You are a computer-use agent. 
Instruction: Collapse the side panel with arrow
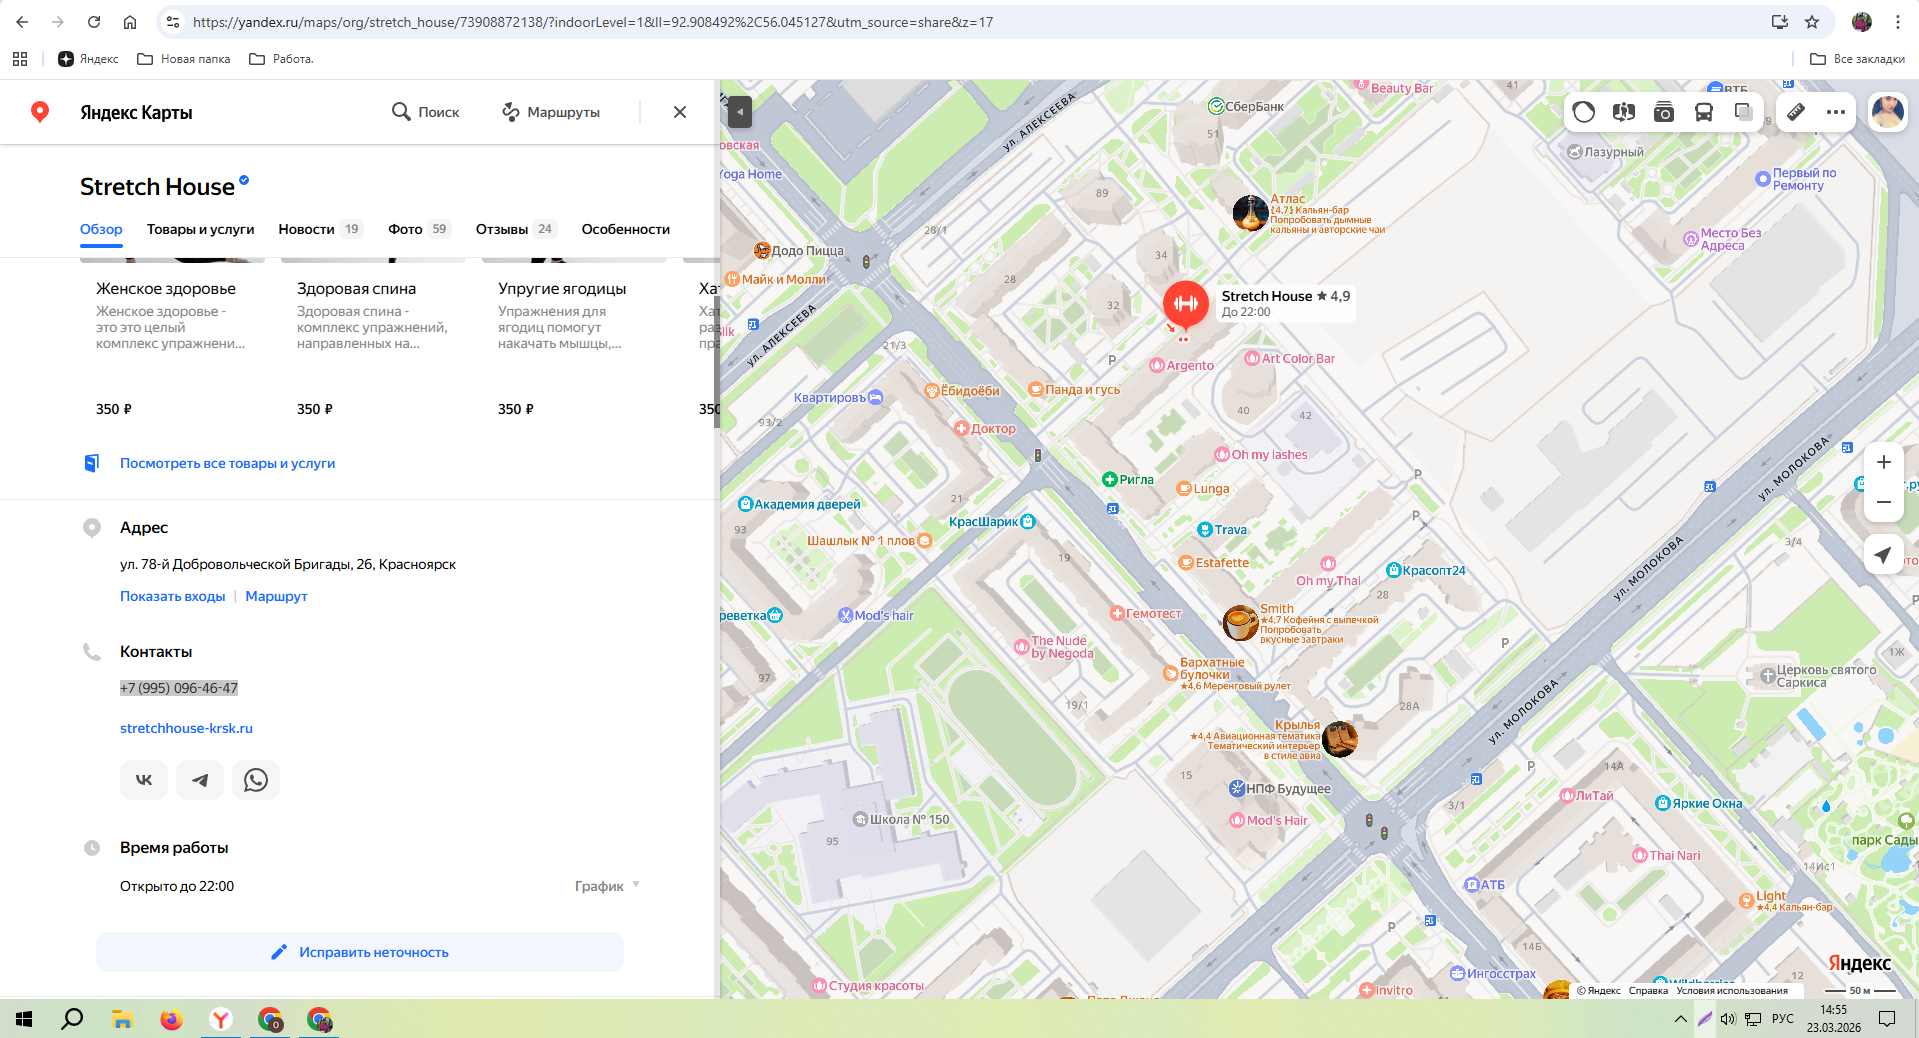739,111
